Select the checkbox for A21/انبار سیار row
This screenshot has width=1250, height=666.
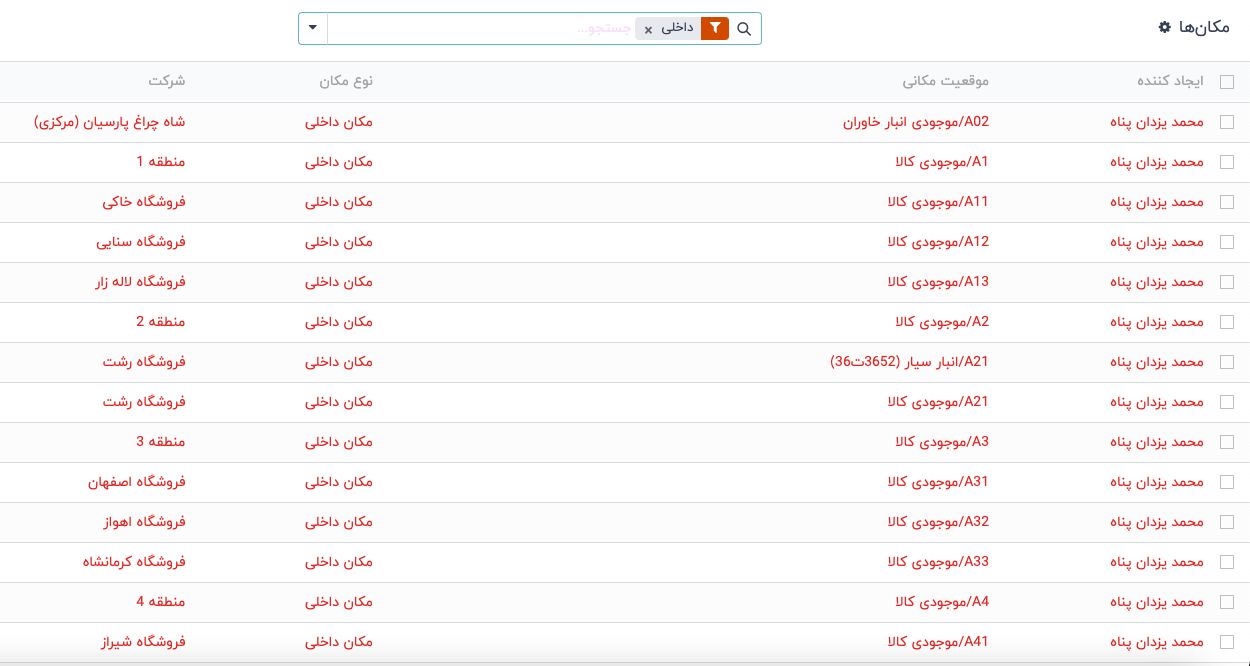point(1227,362)
